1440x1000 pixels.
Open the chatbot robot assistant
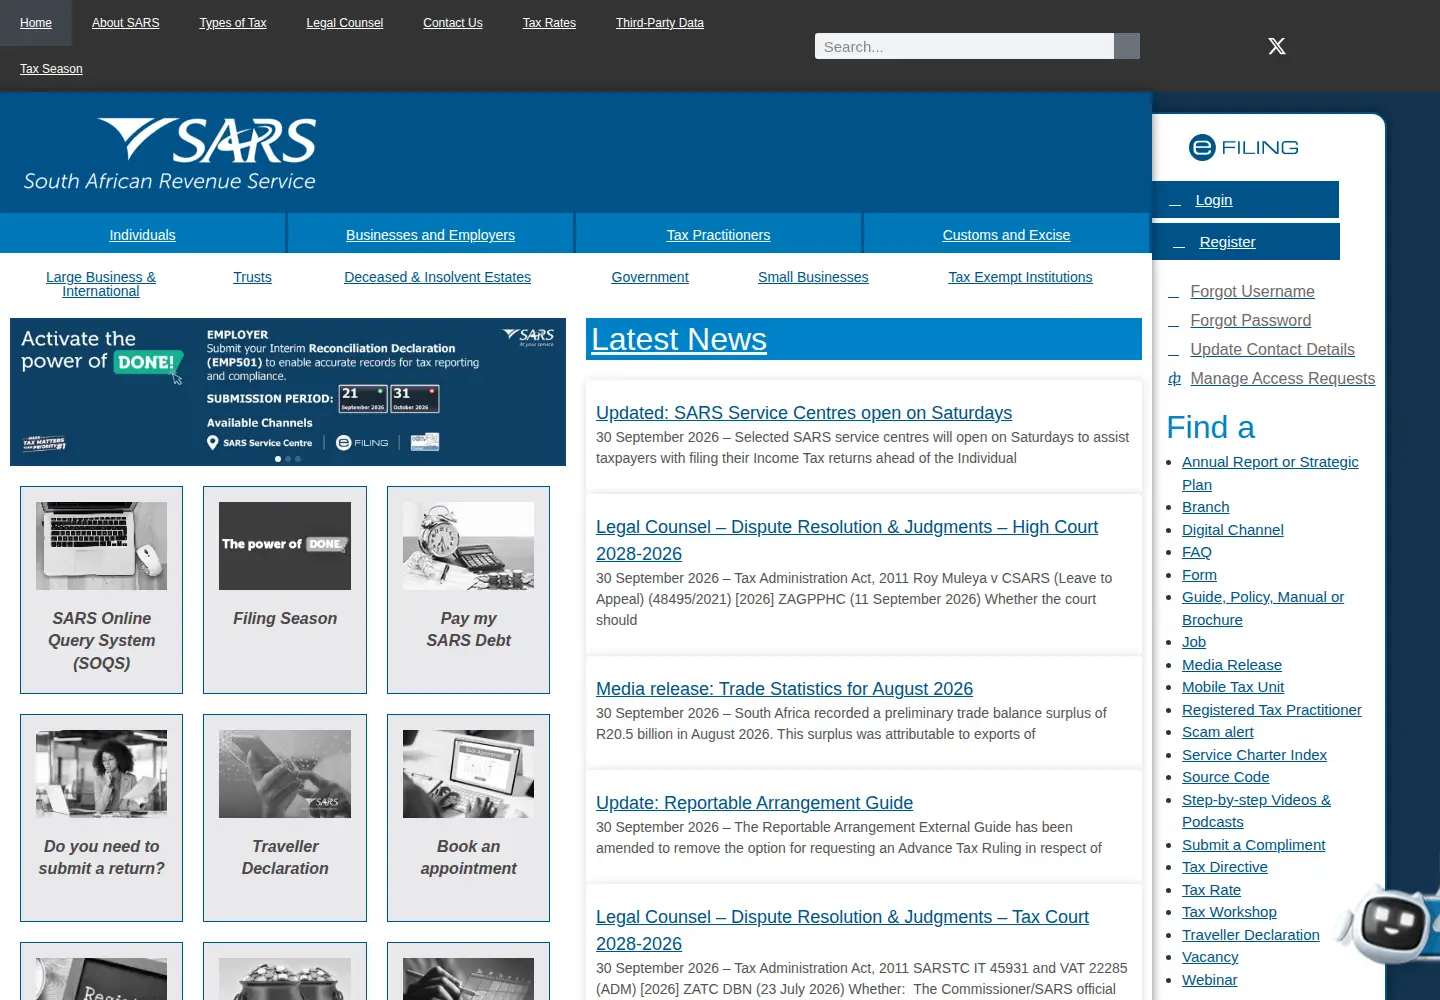(x=1390, y=923)
